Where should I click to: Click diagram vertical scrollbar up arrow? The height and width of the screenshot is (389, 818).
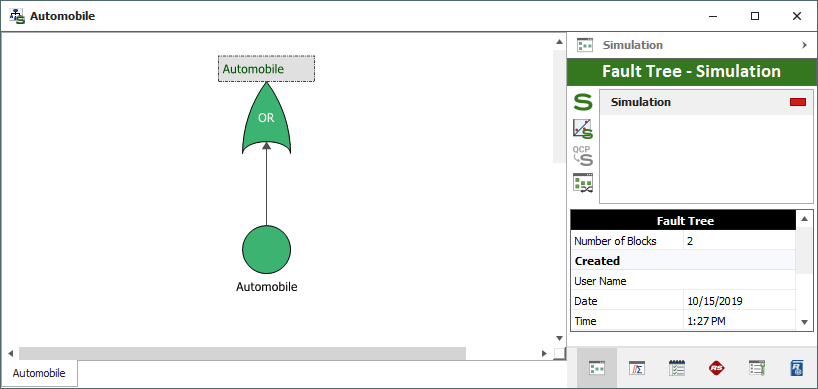point(559,42)
